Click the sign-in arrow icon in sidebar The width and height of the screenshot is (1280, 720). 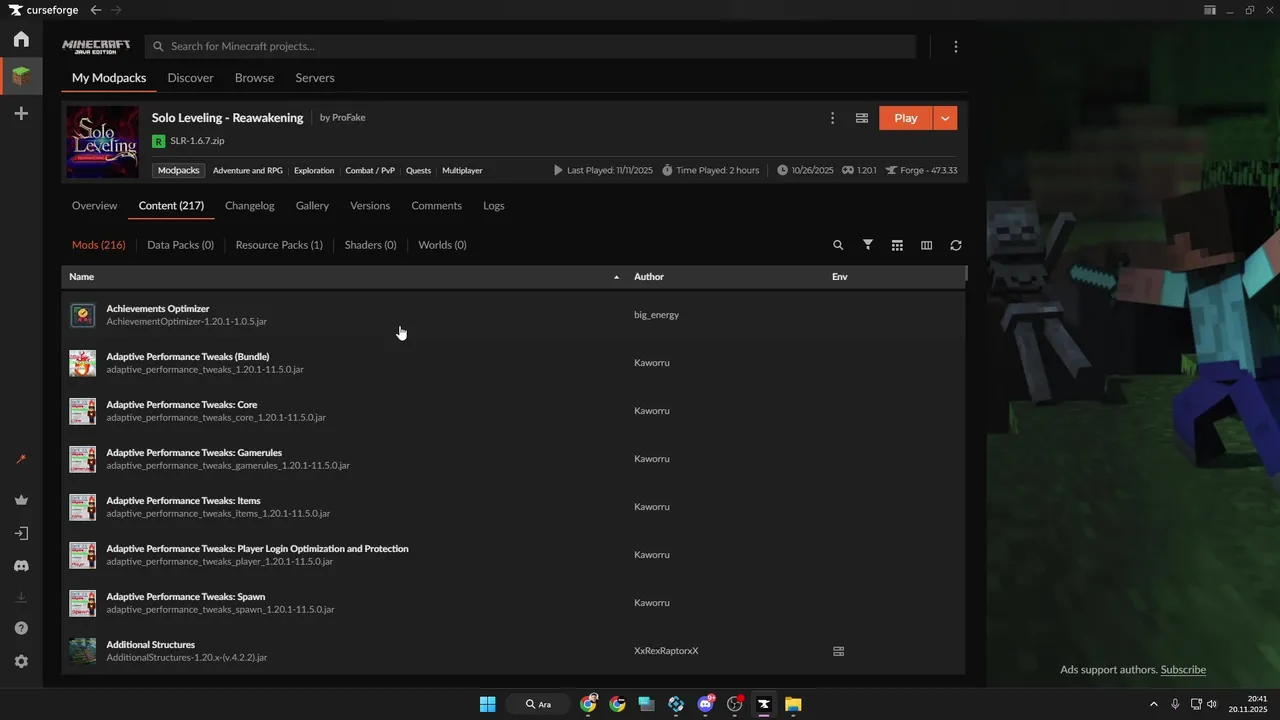[x=21, y=533]
